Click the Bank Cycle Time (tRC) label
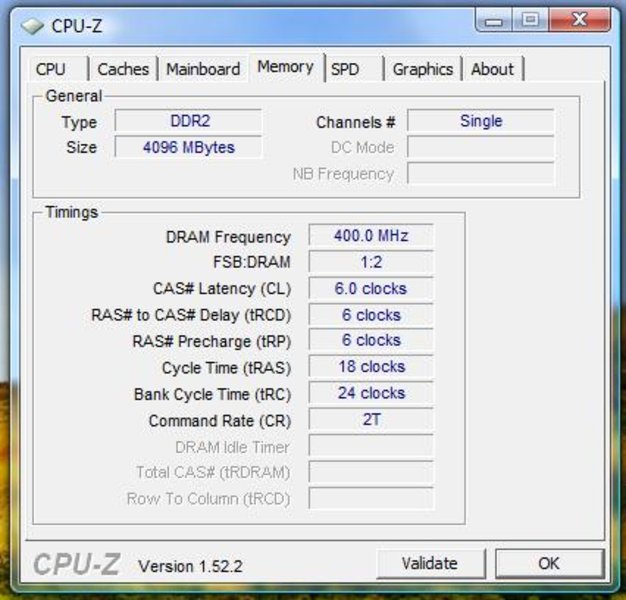This screenshot has width=626, height=600. click(212, 394)
